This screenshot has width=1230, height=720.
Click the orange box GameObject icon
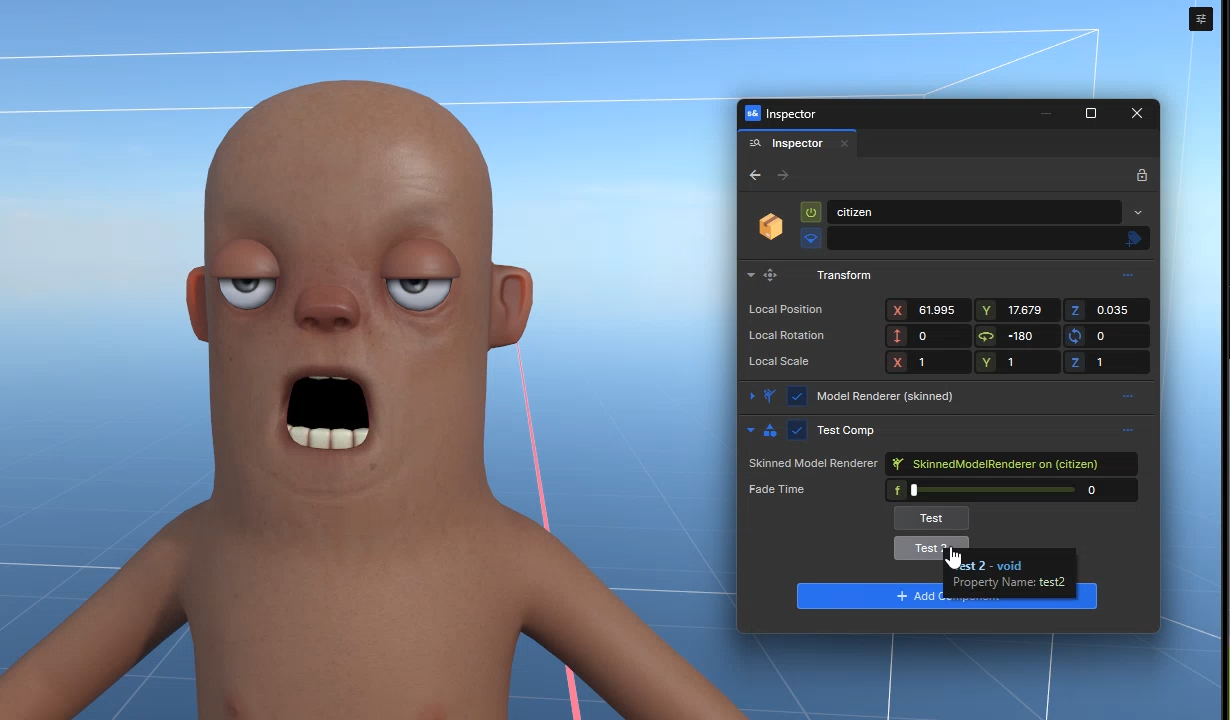(771, 226)
